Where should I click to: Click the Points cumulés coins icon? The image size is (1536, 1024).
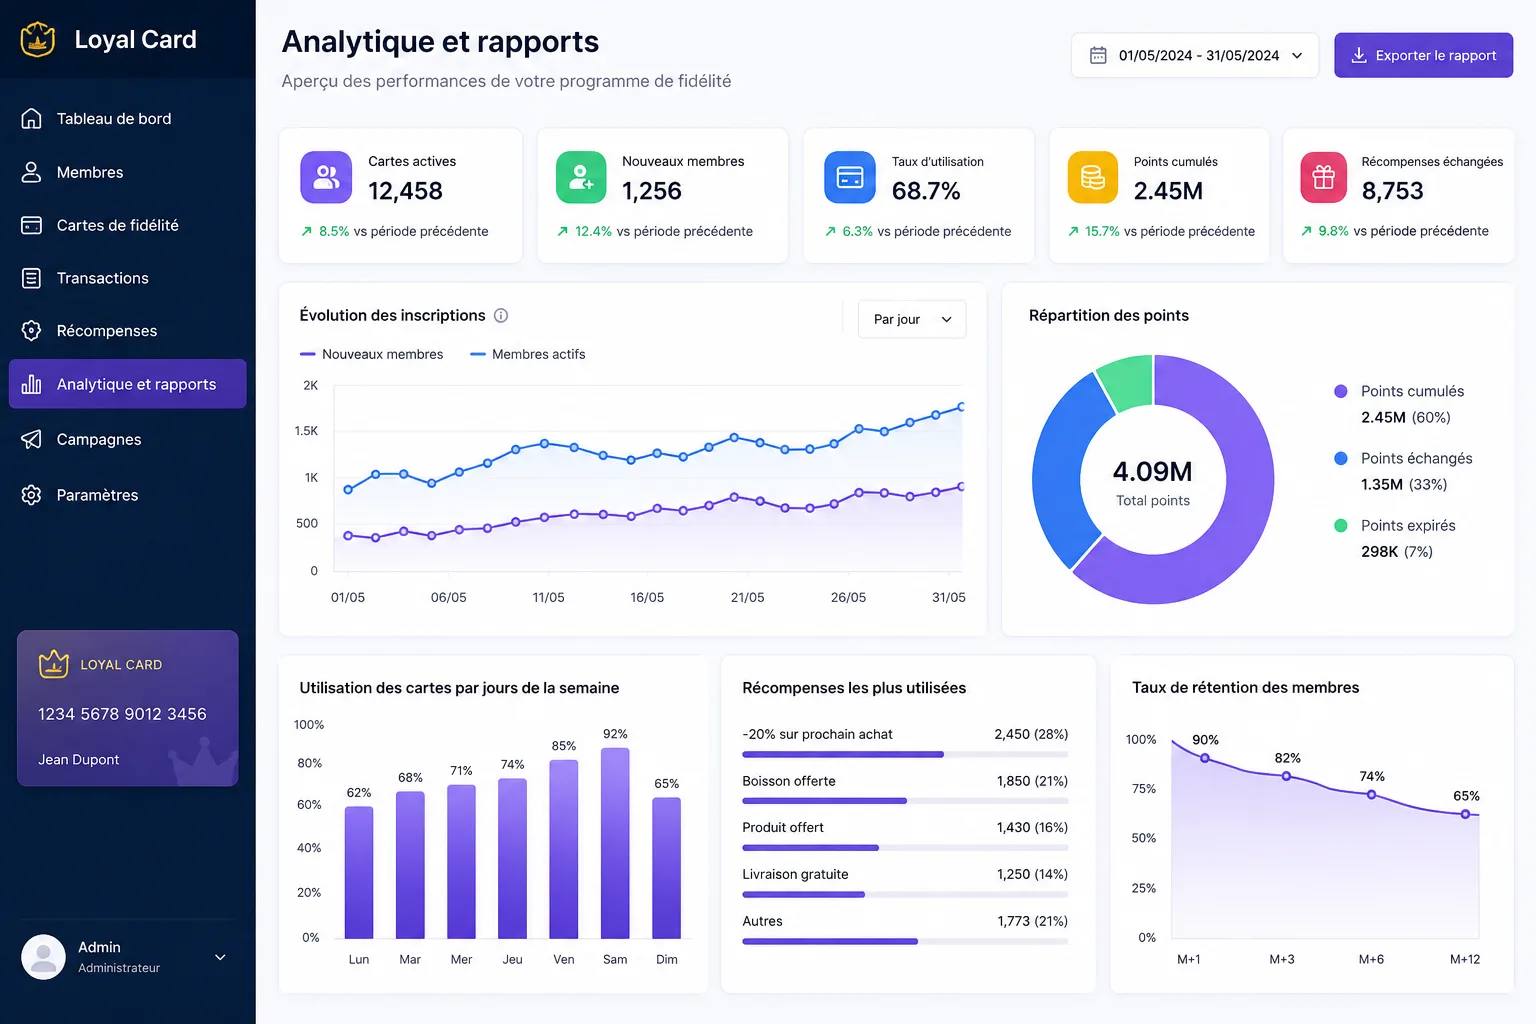(x=1093, y=177)
